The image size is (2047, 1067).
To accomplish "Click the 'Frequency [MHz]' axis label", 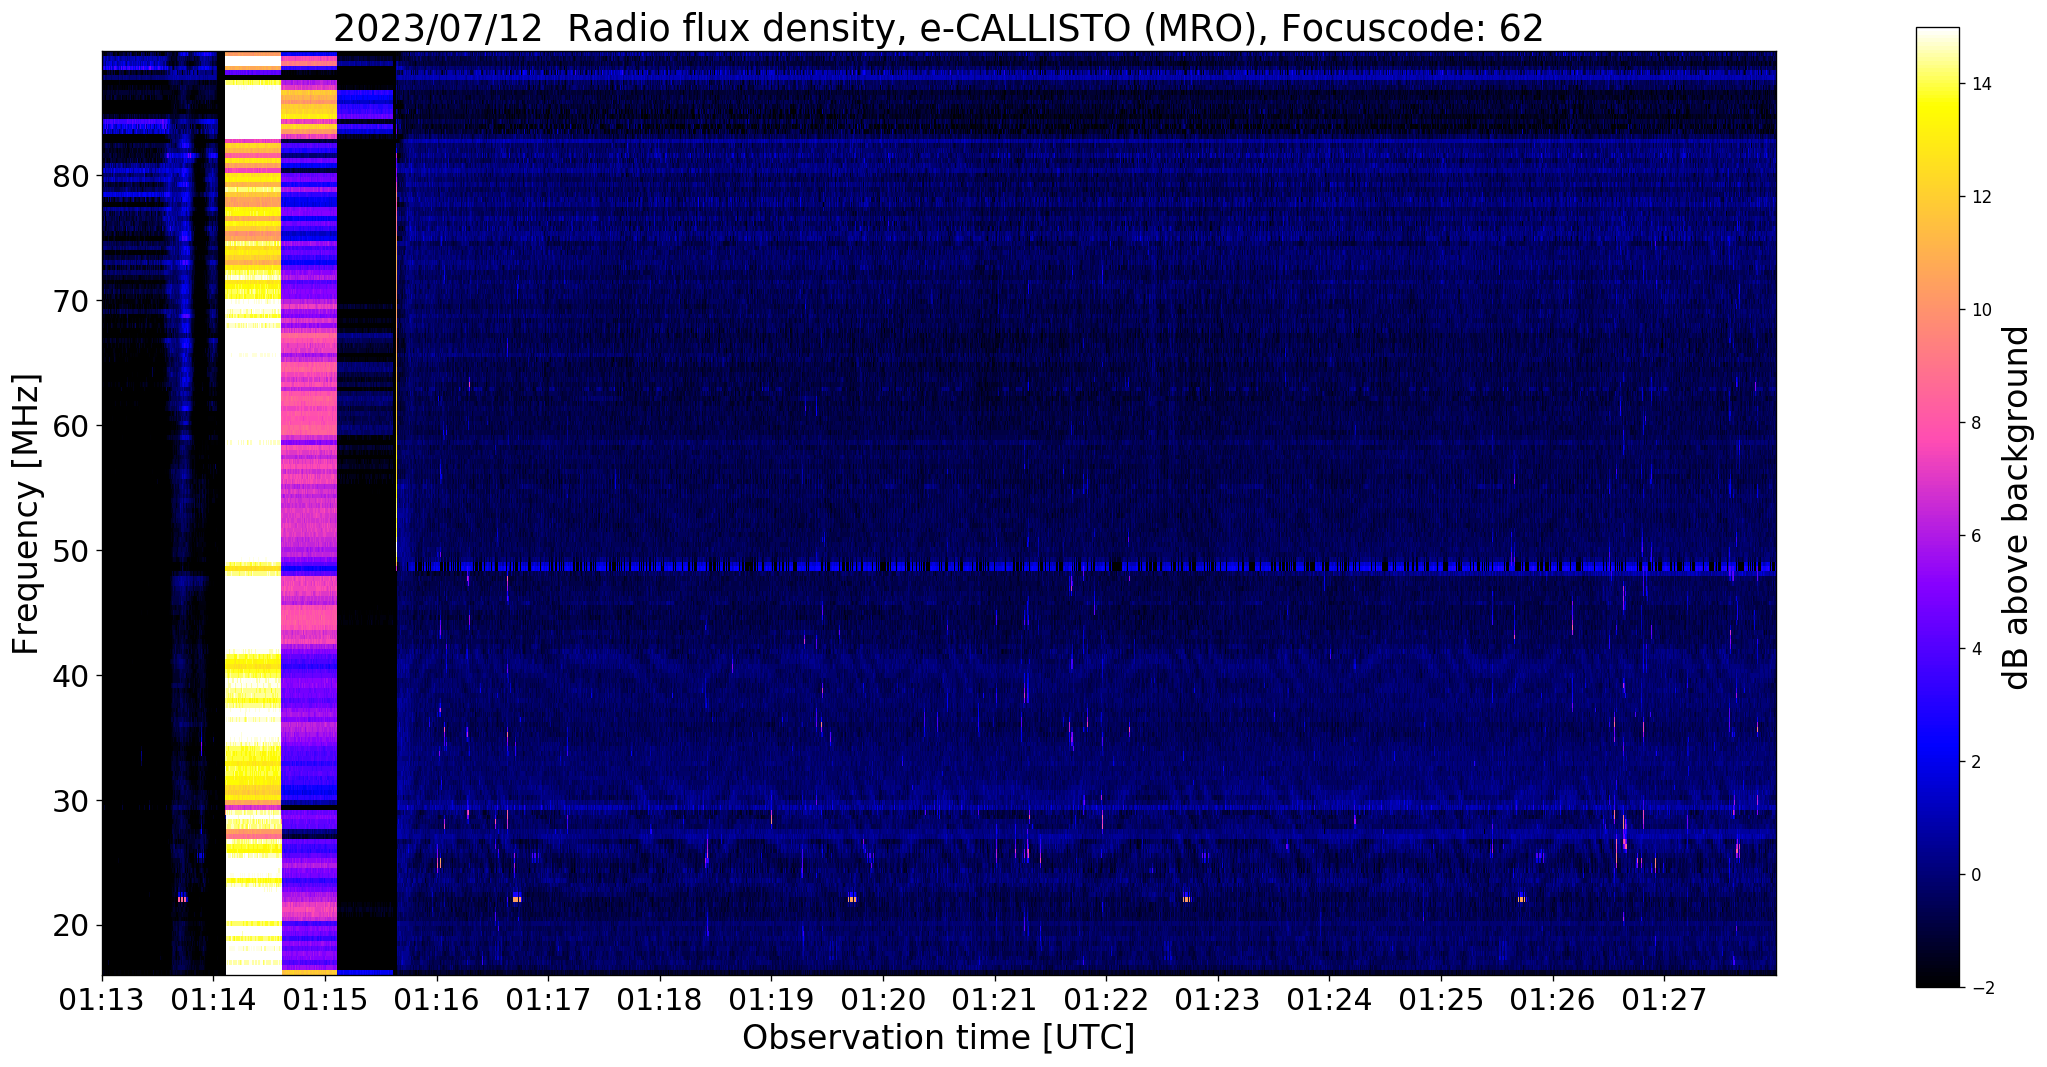I will click(x=26, y=514).
